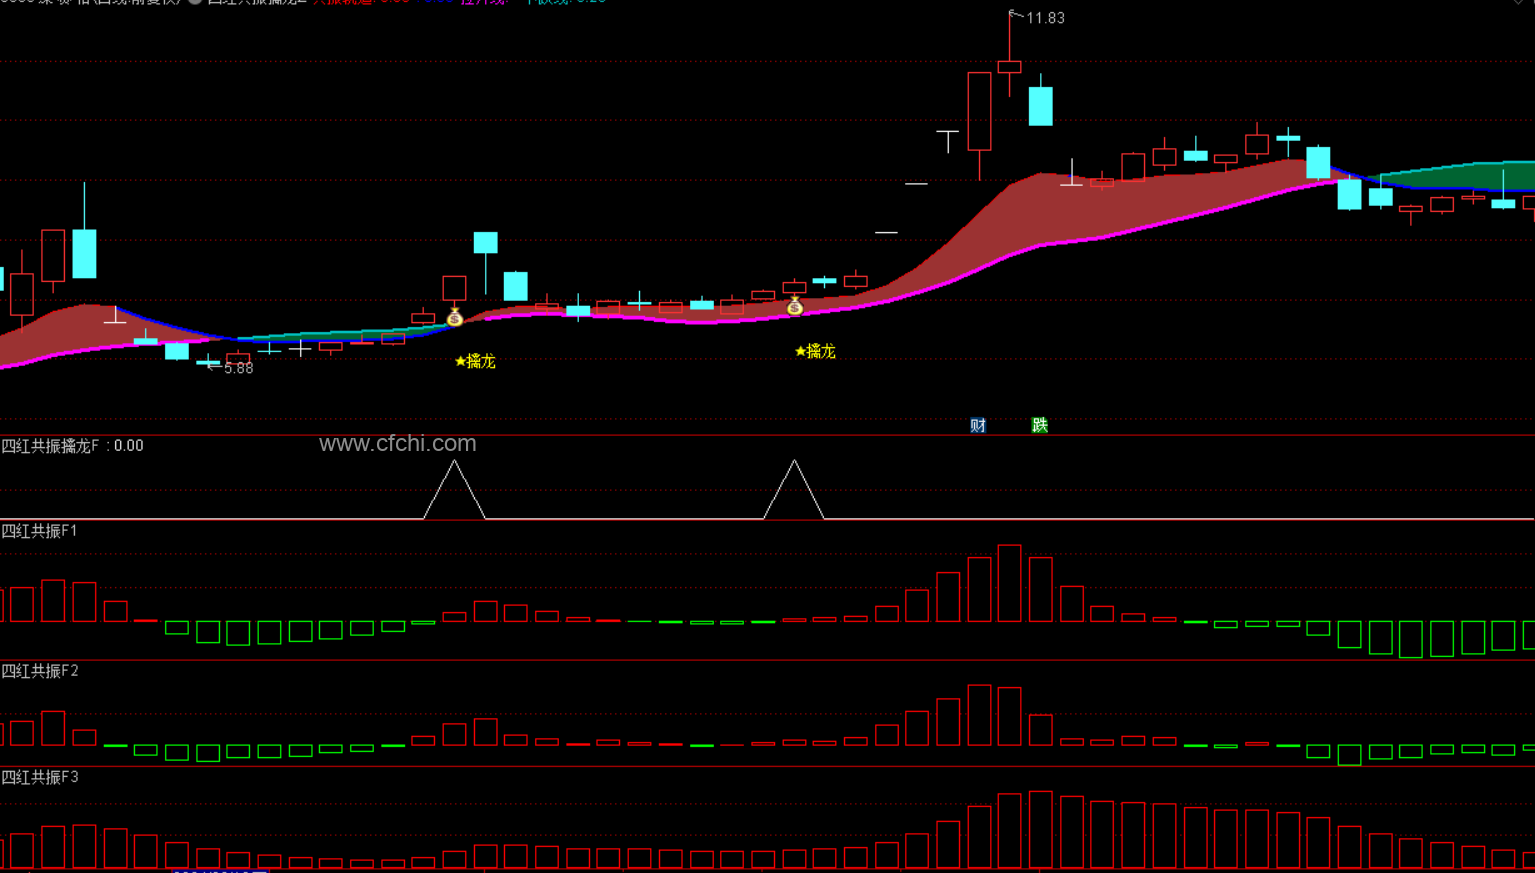Click the 5.88 low price label
The image size is (1535, 873).
[238, 368]
